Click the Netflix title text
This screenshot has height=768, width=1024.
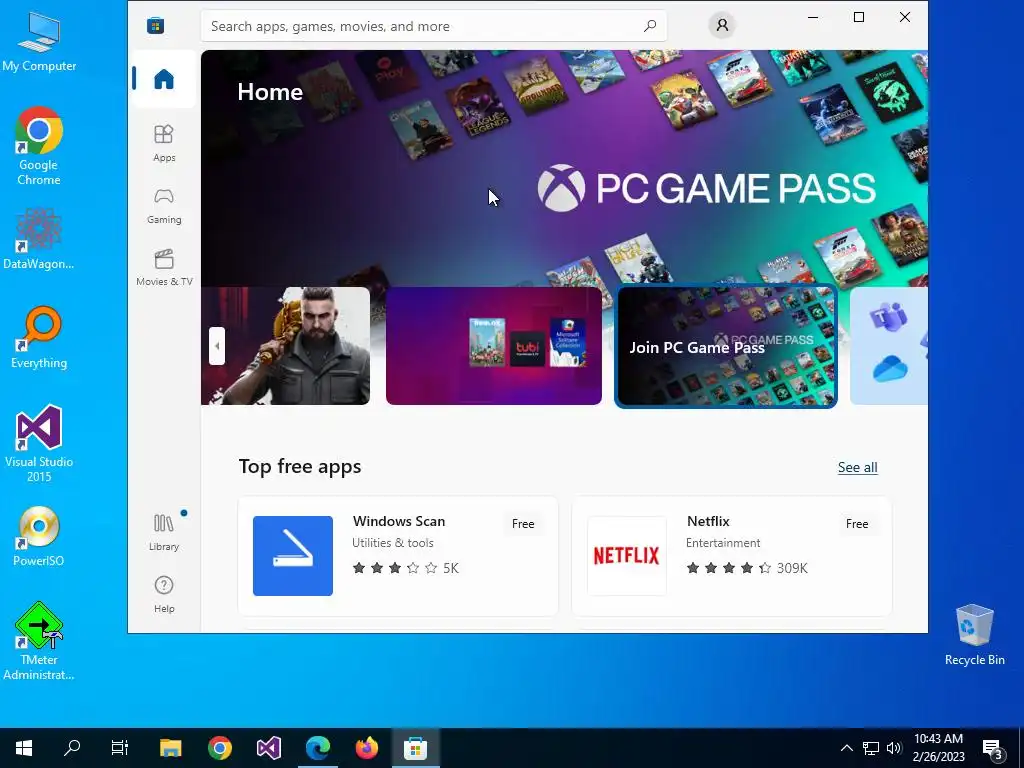(708, 521)
